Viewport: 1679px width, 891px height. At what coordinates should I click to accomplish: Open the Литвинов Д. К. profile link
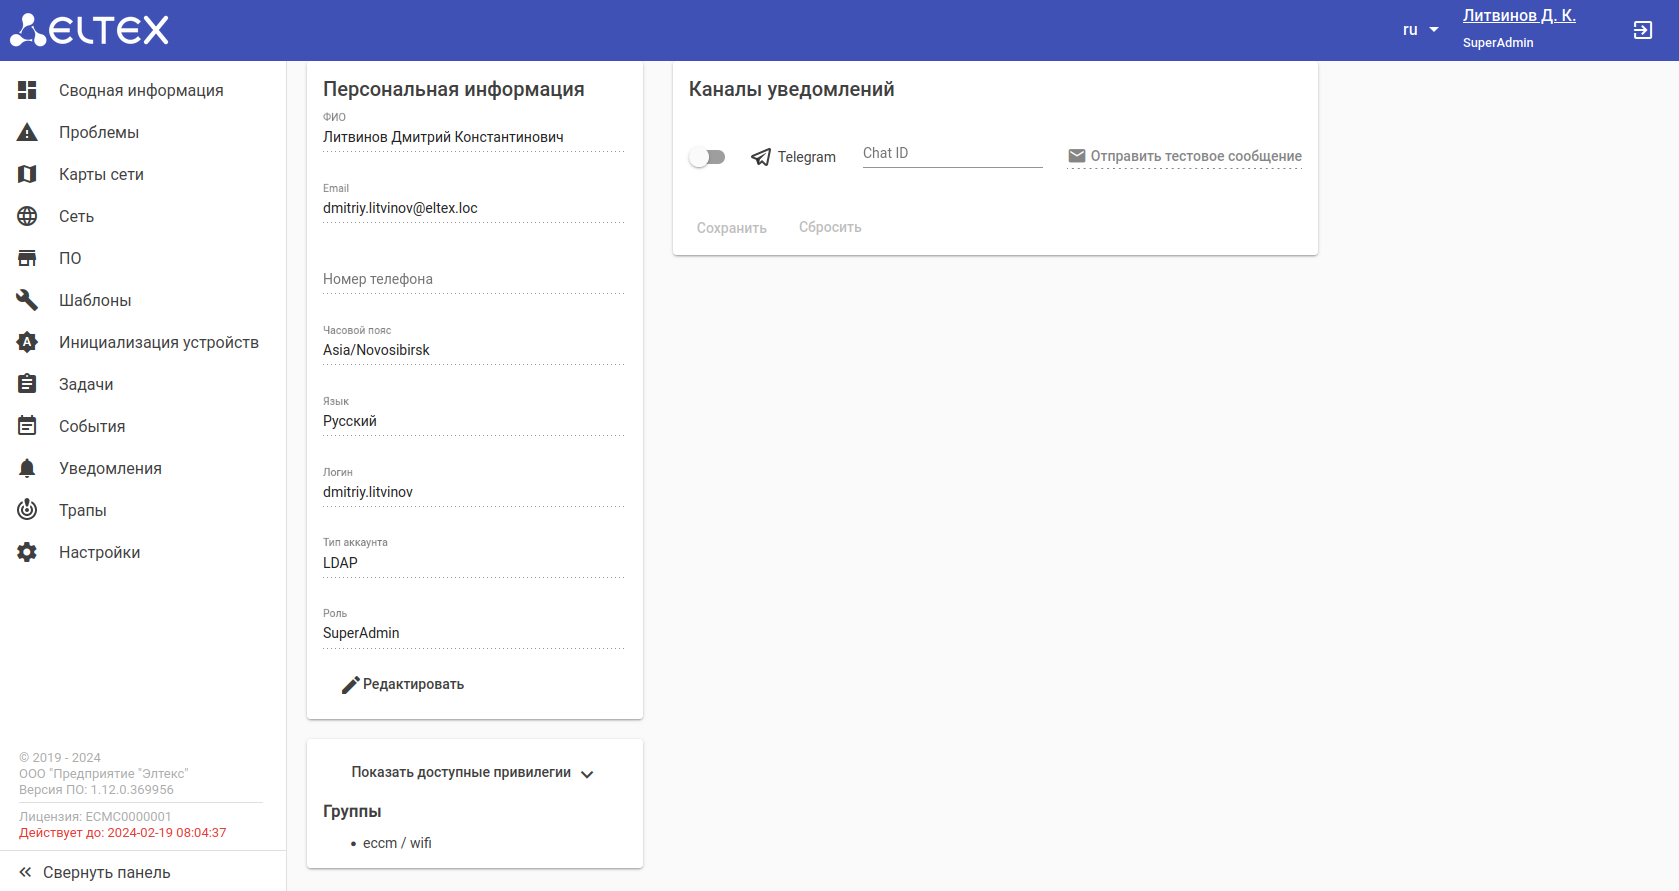(1518, 16)
